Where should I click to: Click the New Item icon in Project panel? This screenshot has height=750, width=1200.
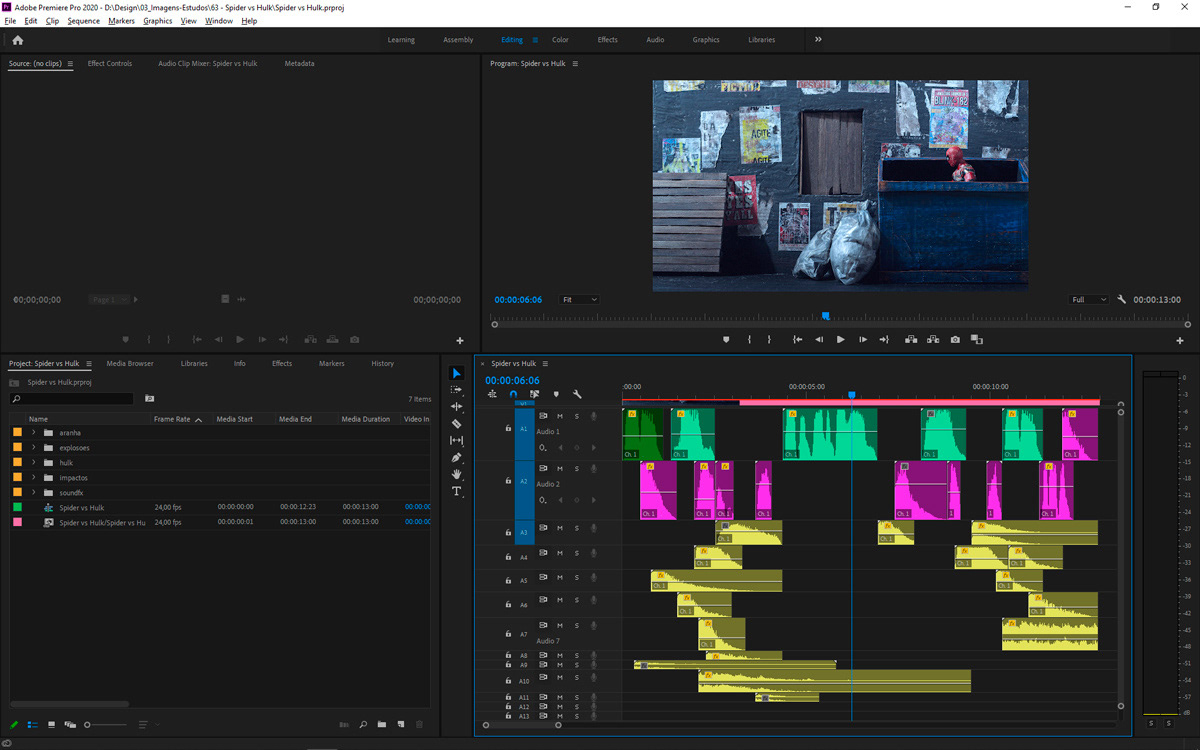click(x=400, y=725)
